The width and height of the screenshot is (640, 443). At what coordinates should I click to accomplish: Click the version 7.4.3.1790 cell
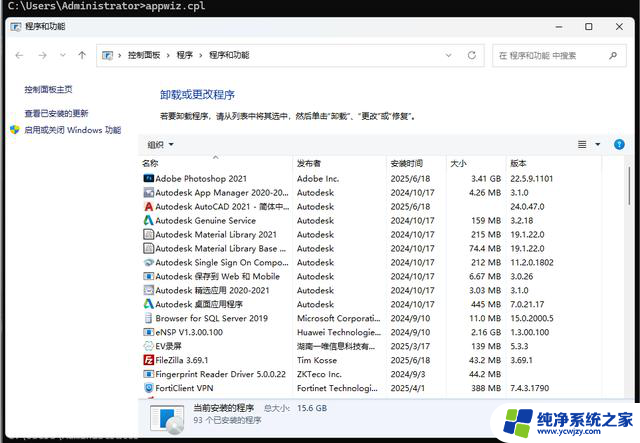[529, 388]
